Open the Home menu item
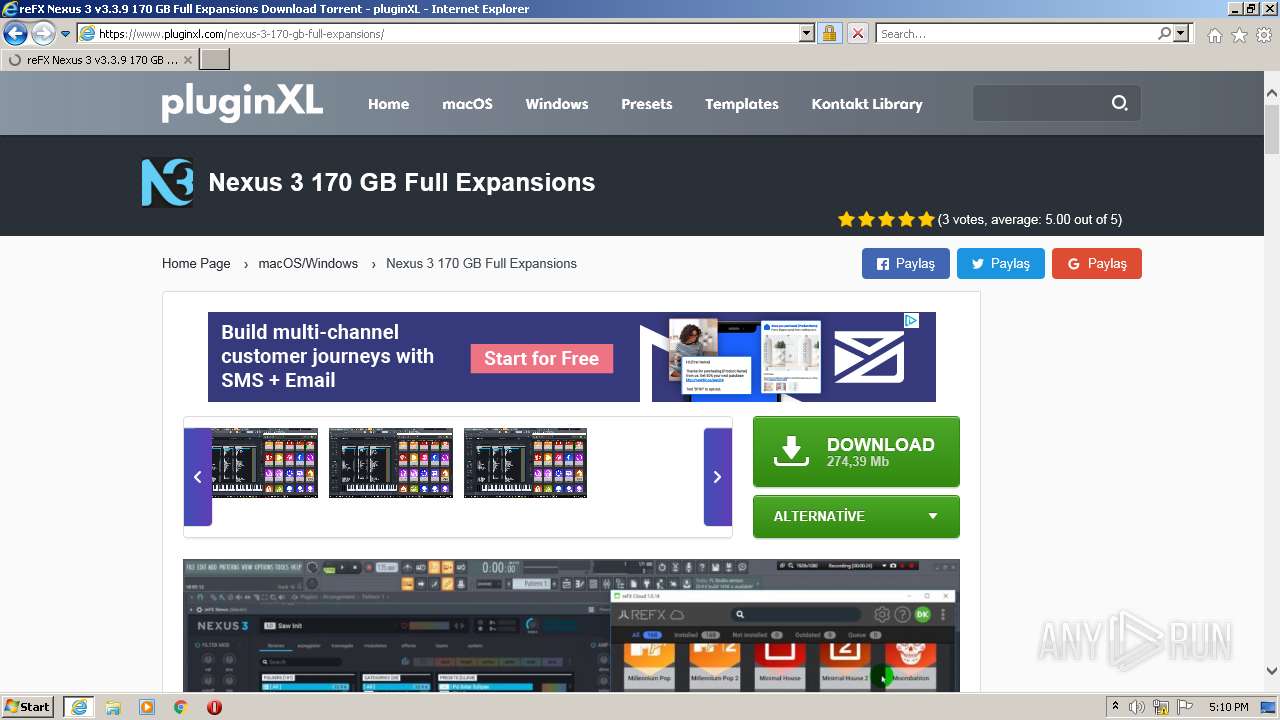This screenshot has height=720, width=1280. click(x=388, y=104)
